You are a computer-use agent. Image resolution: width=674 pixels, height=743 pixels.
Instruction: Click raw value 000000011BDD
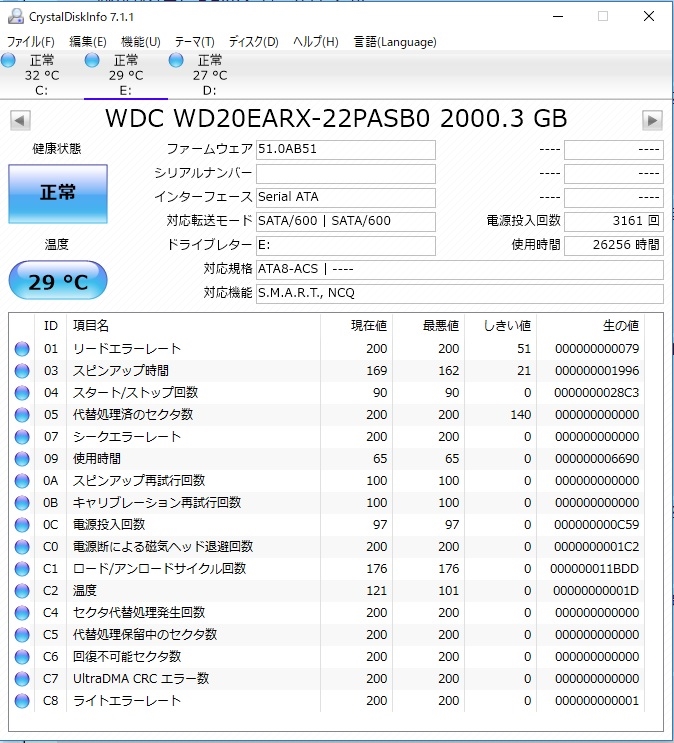click(595, 569)
